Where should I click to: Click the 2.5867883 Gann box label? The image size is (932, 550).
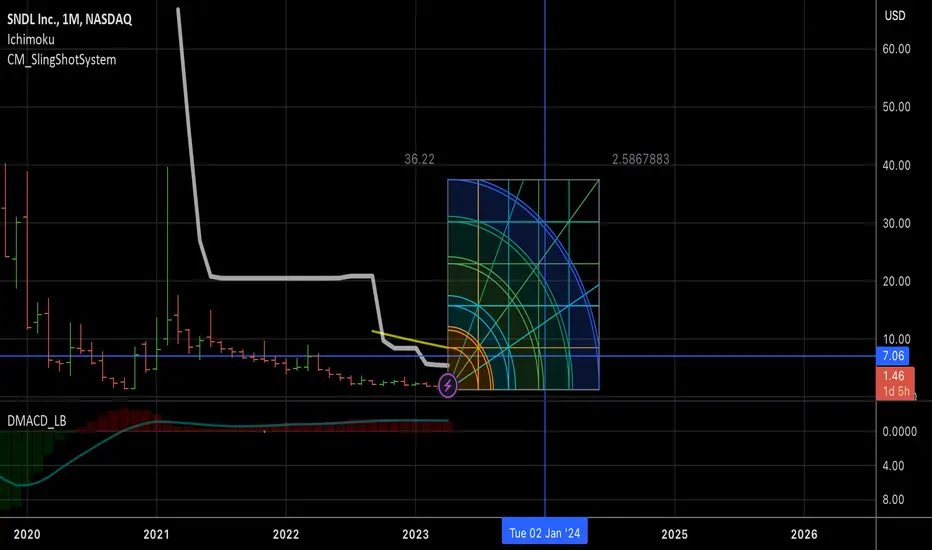pyautogui.click(x=641, y=159)
